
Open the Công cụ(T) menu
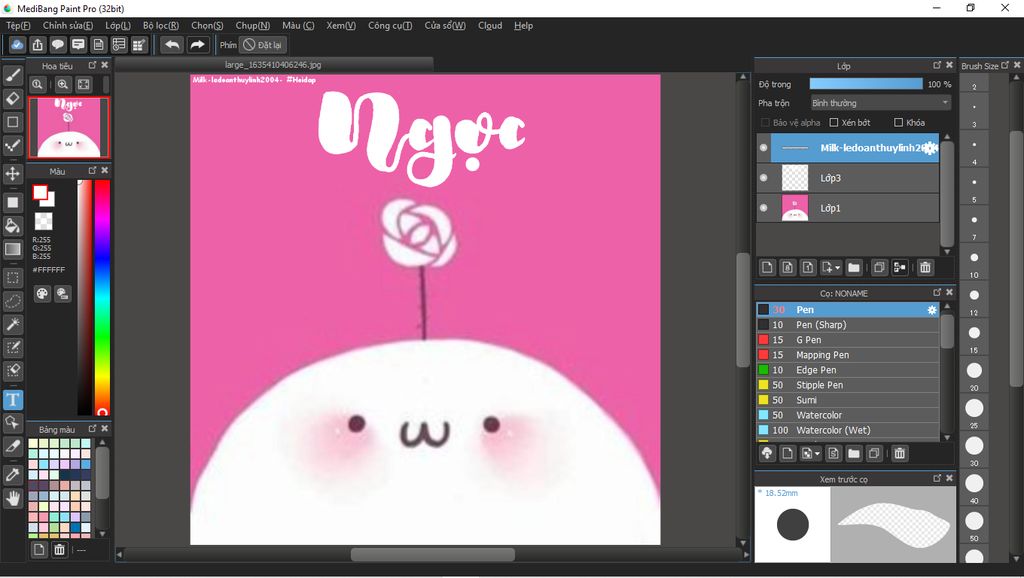pyautogui.click(x=390, y=25)
